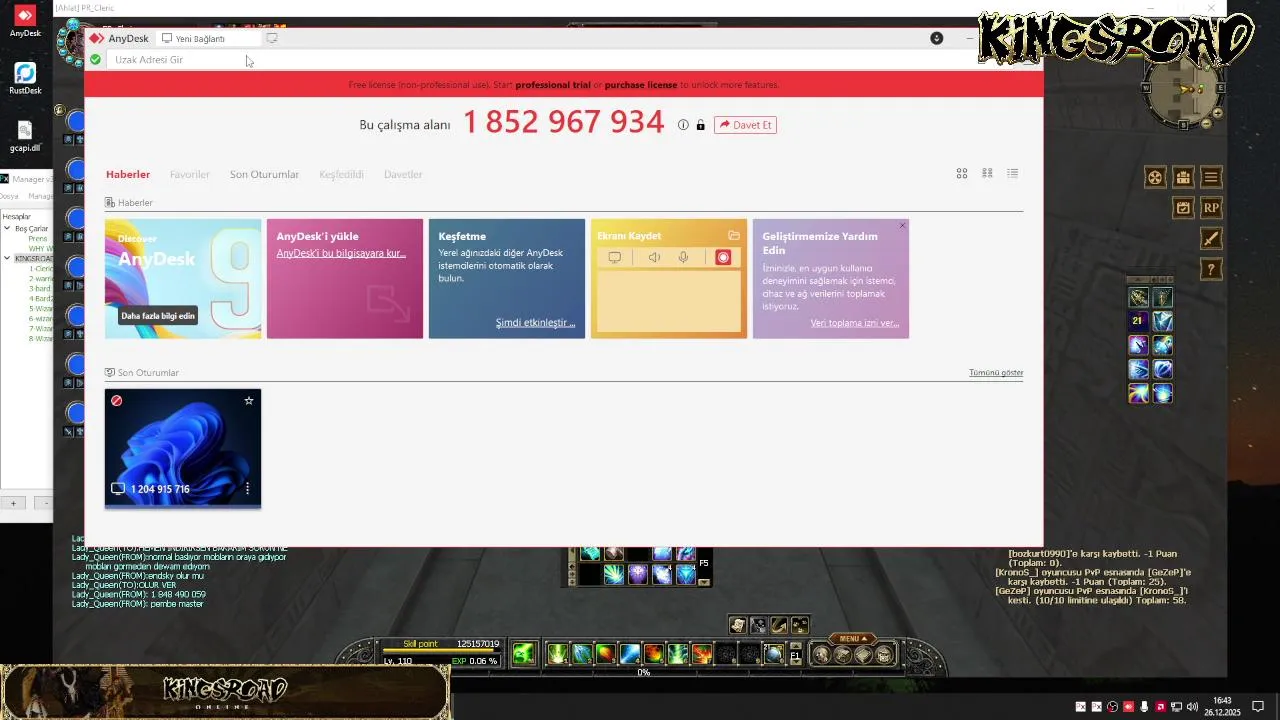The image size is (1280, 720).
Task: Open the AnyDesk download arrow menu
Action: tap(936, 38)
